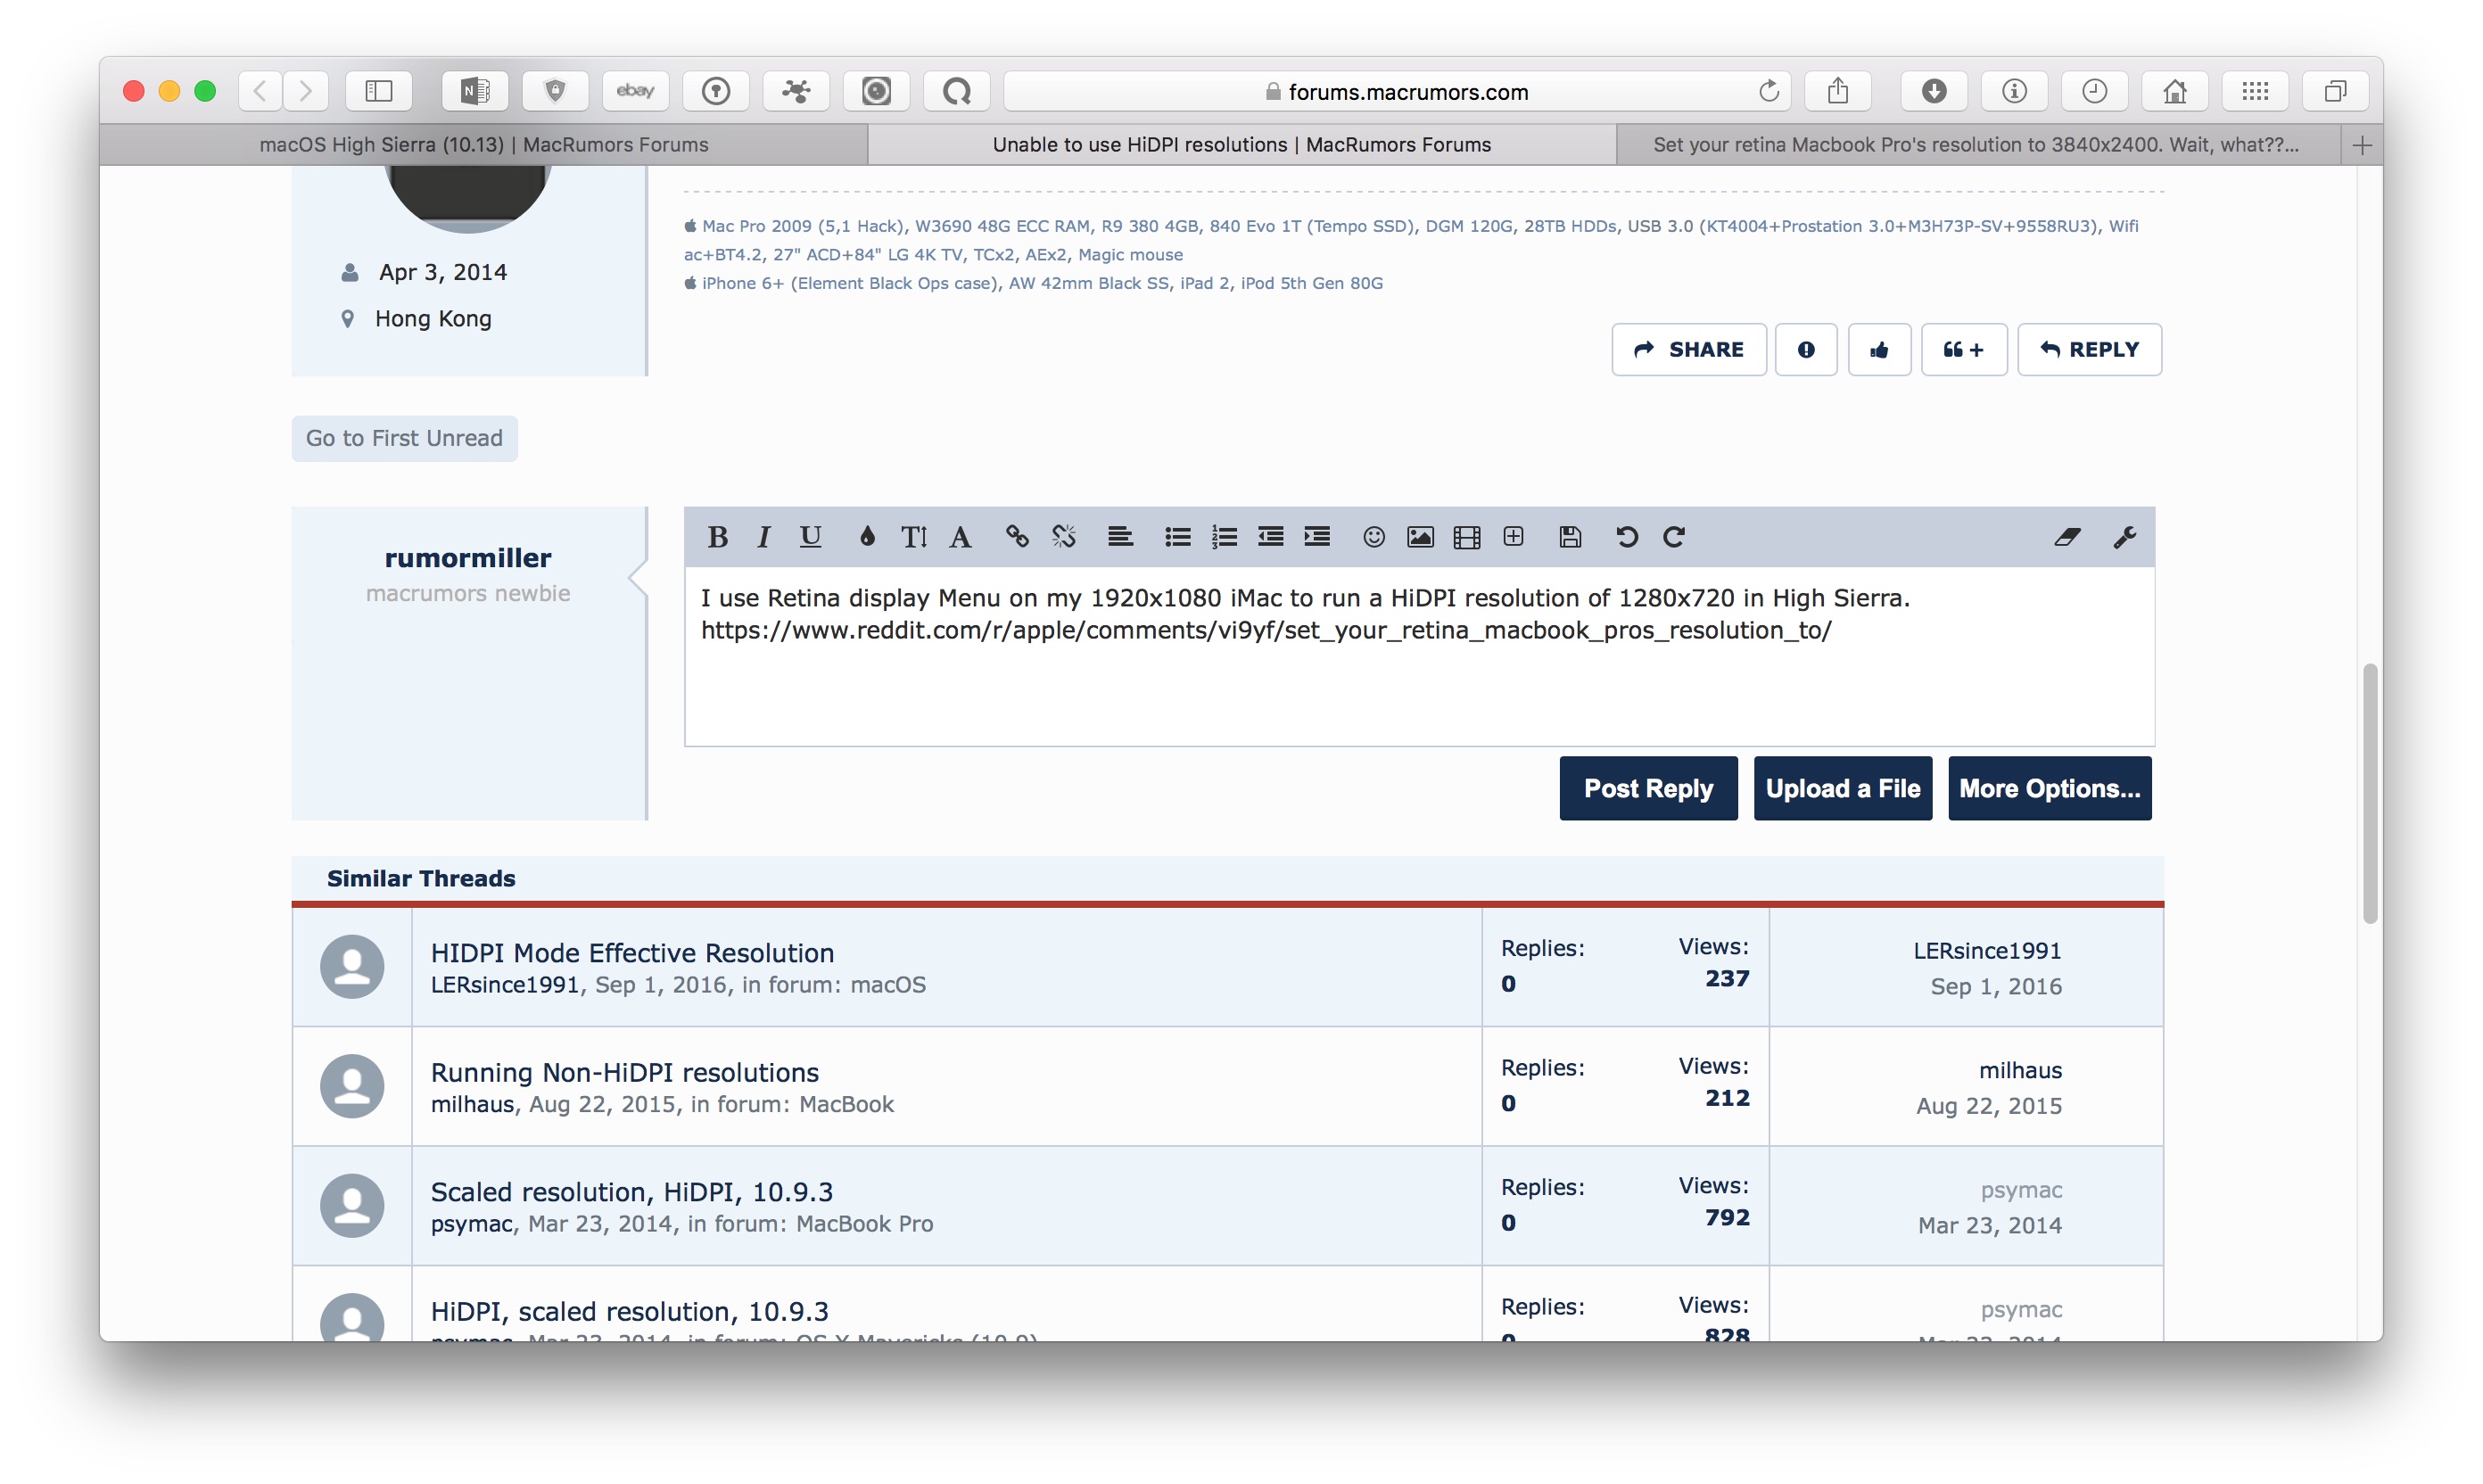2483x1484 pixels.
Task: Click the Safari forward arrow
Action: 306,91
